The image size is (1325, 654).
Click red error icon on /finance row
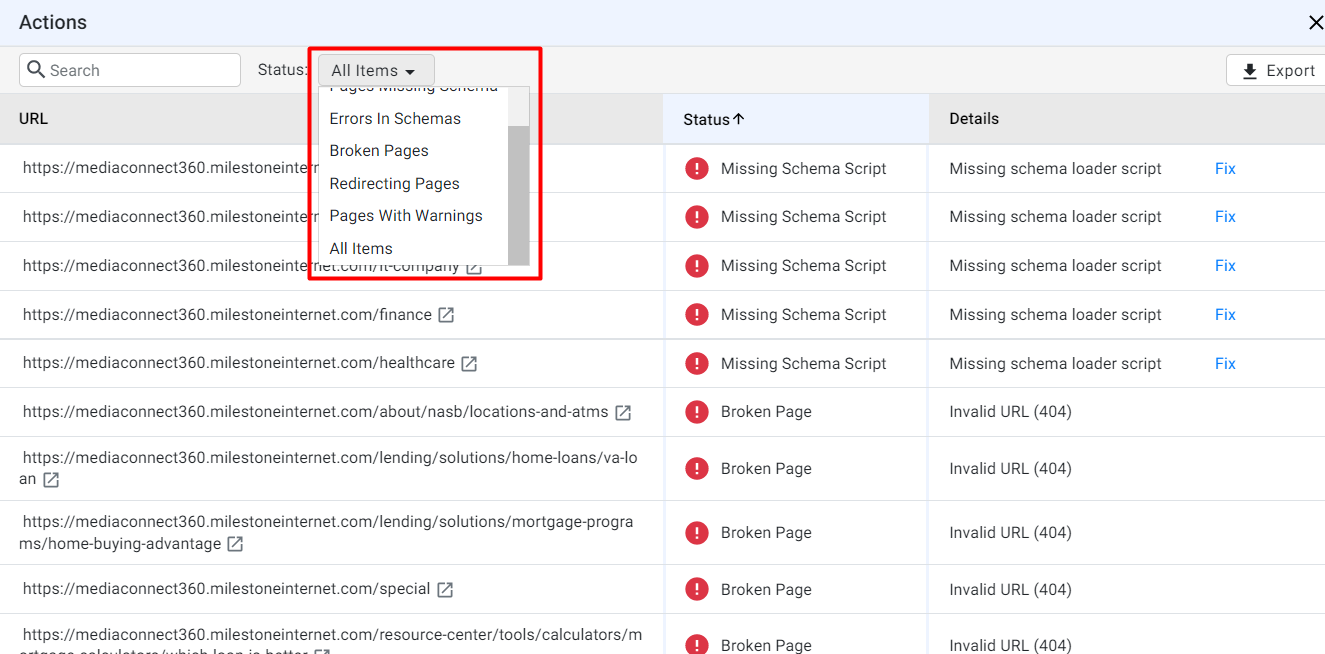[x=697, y=314]
